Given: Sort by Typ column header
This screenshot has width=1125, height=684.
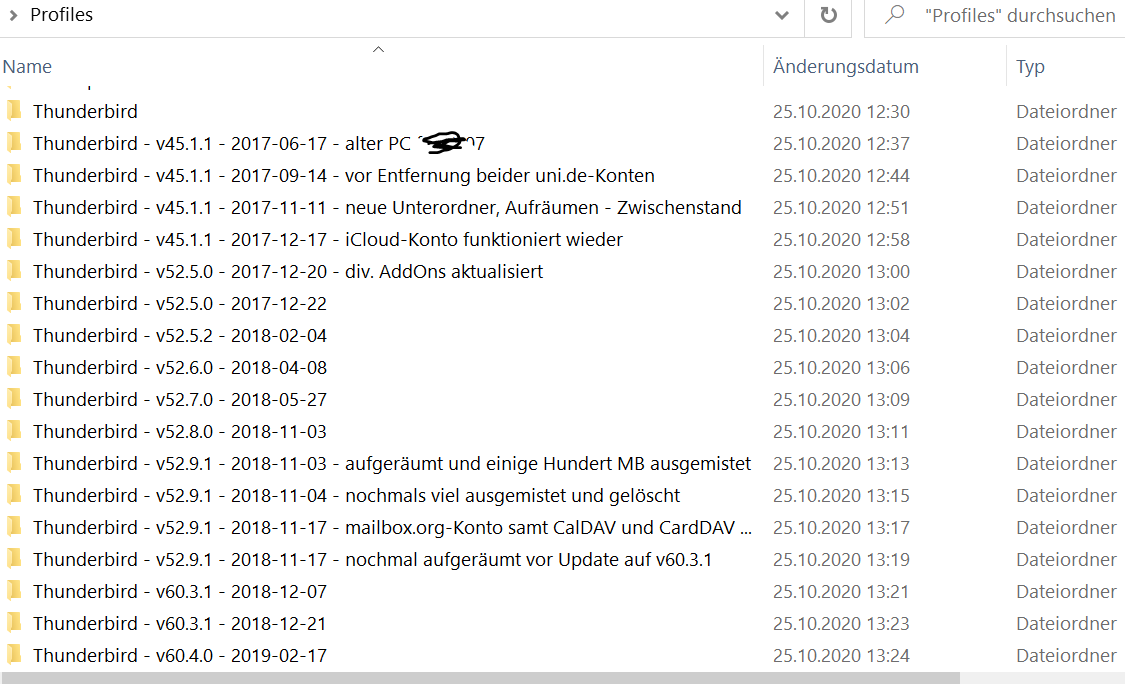Looking at the screenshot, I should pos(1030,67).
